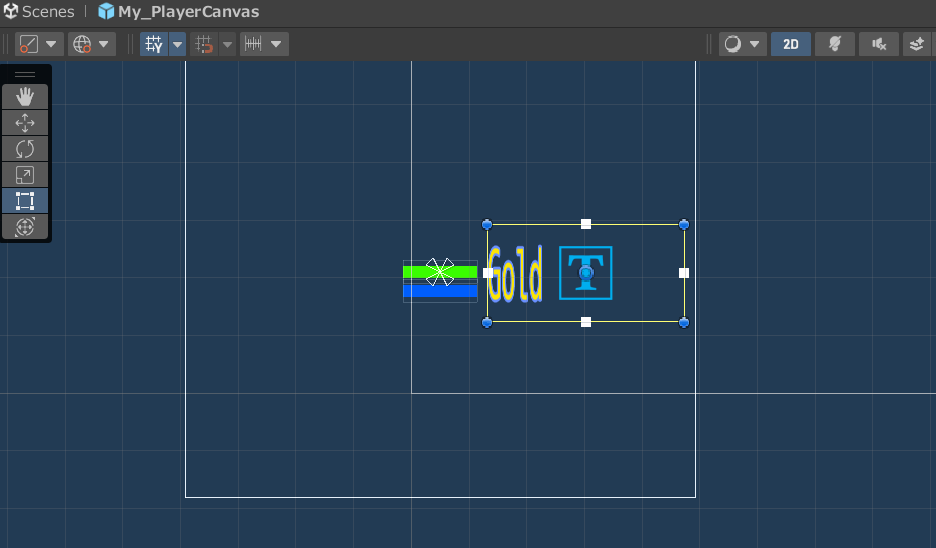The width and height of the screenshot is (936, 548).
Task: Click the Unity Scenes breadcrumb icon
Action: point(12,12)
